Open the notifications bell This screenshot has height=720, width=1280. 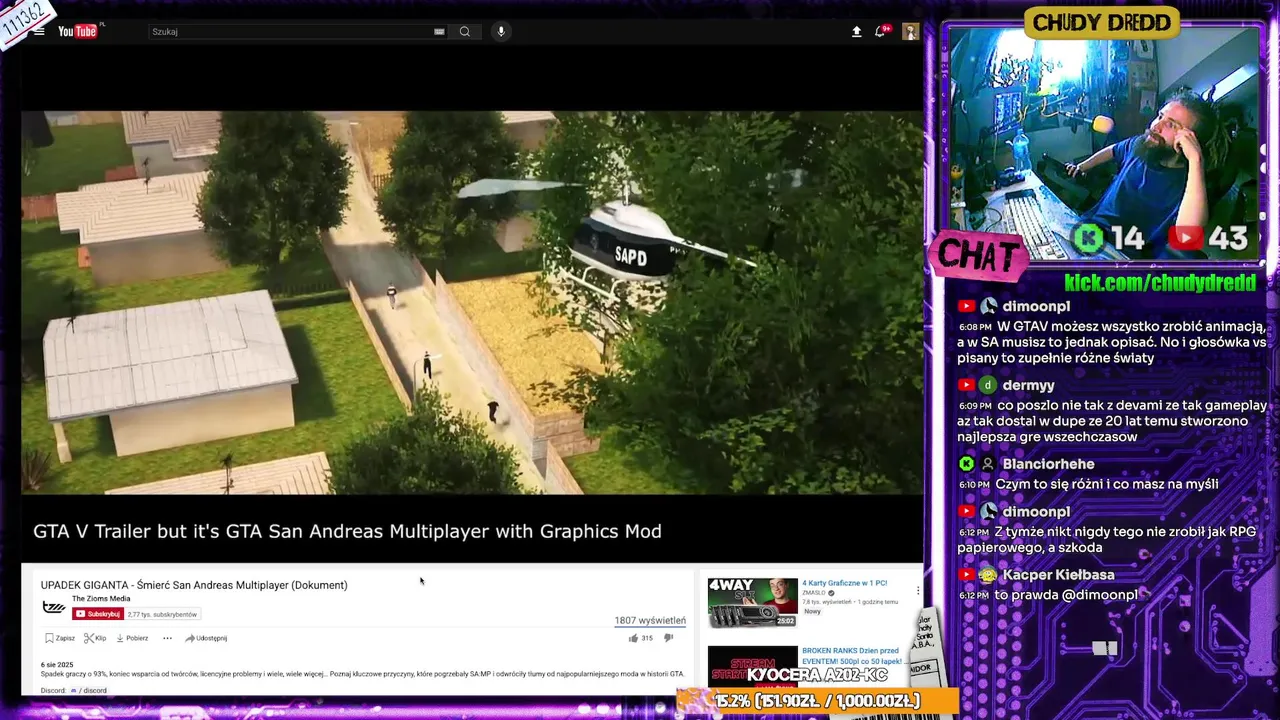click(881, 32)
